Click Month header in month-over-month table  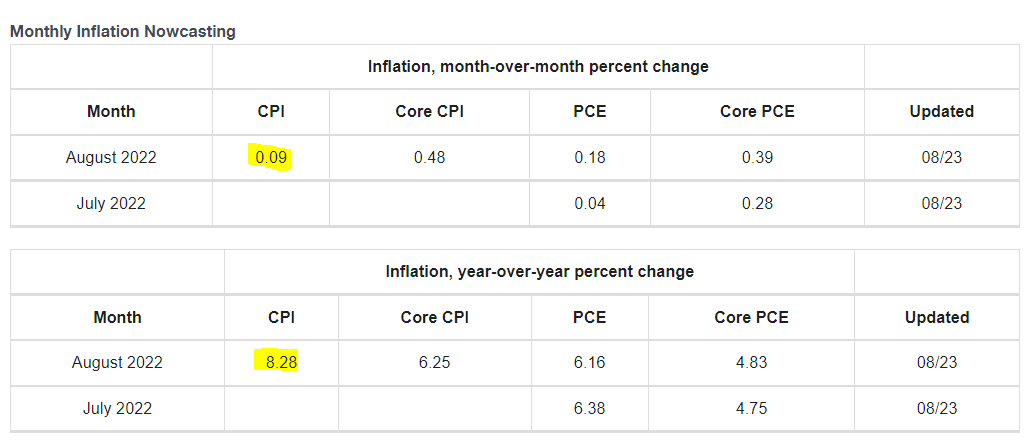click(111, 112)
